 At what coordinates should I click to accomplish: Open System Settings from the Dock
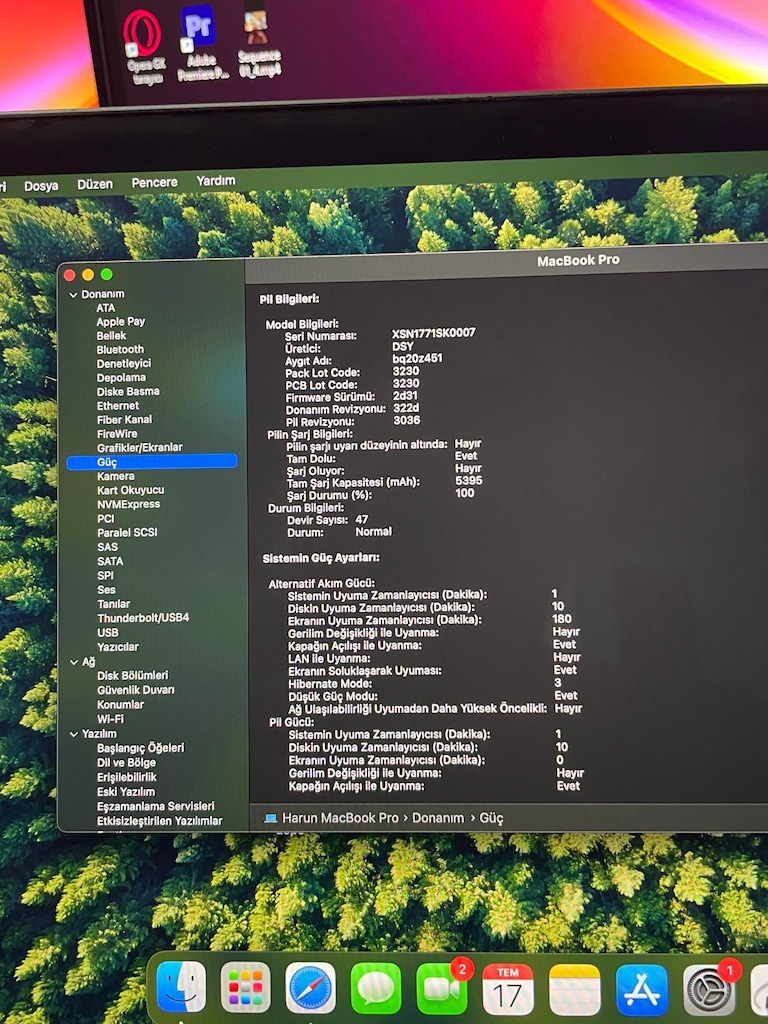point(709,992)
